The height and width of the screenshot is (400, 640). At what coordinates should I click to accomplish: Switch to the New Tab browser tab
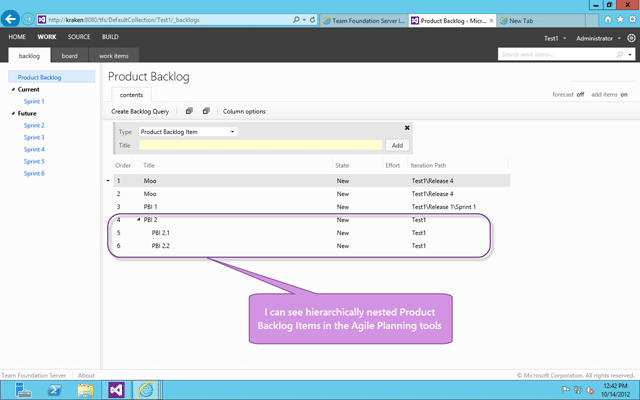542,20
